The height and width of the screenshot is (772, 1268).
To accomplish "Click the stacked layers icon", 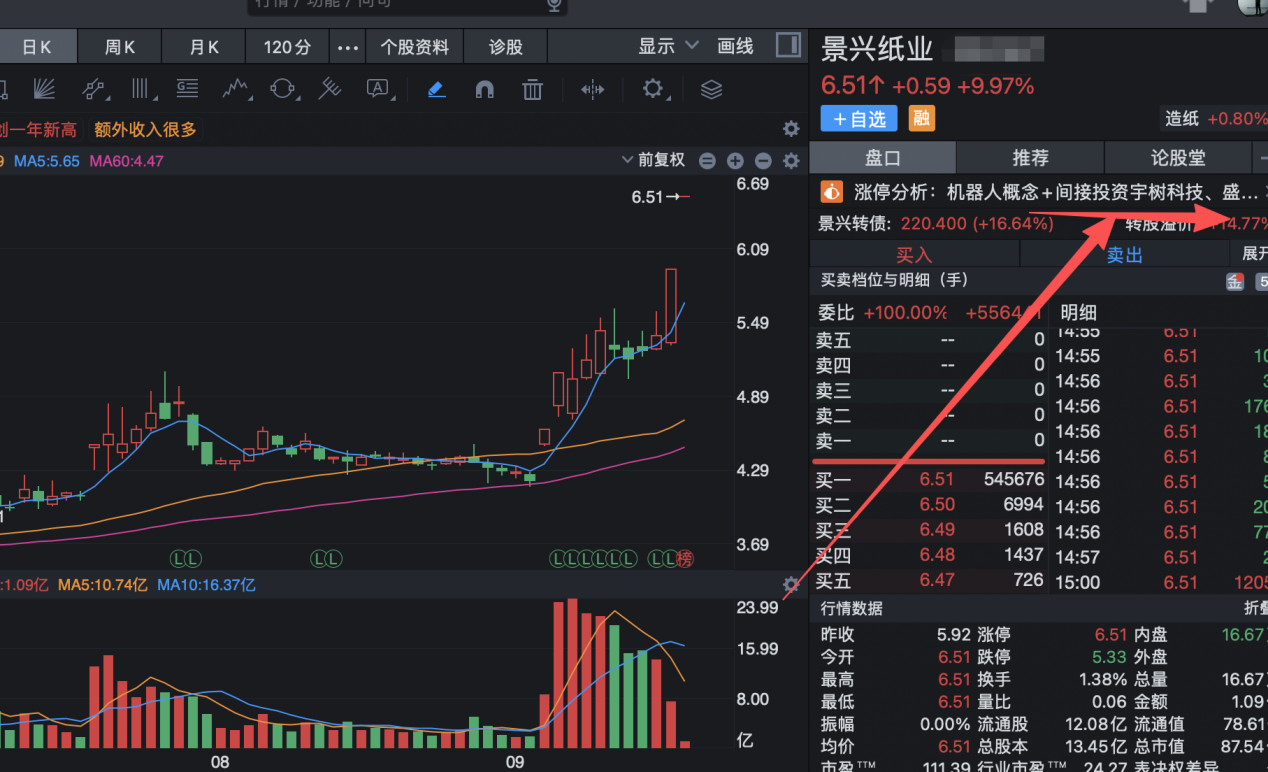I will point(711,89).
